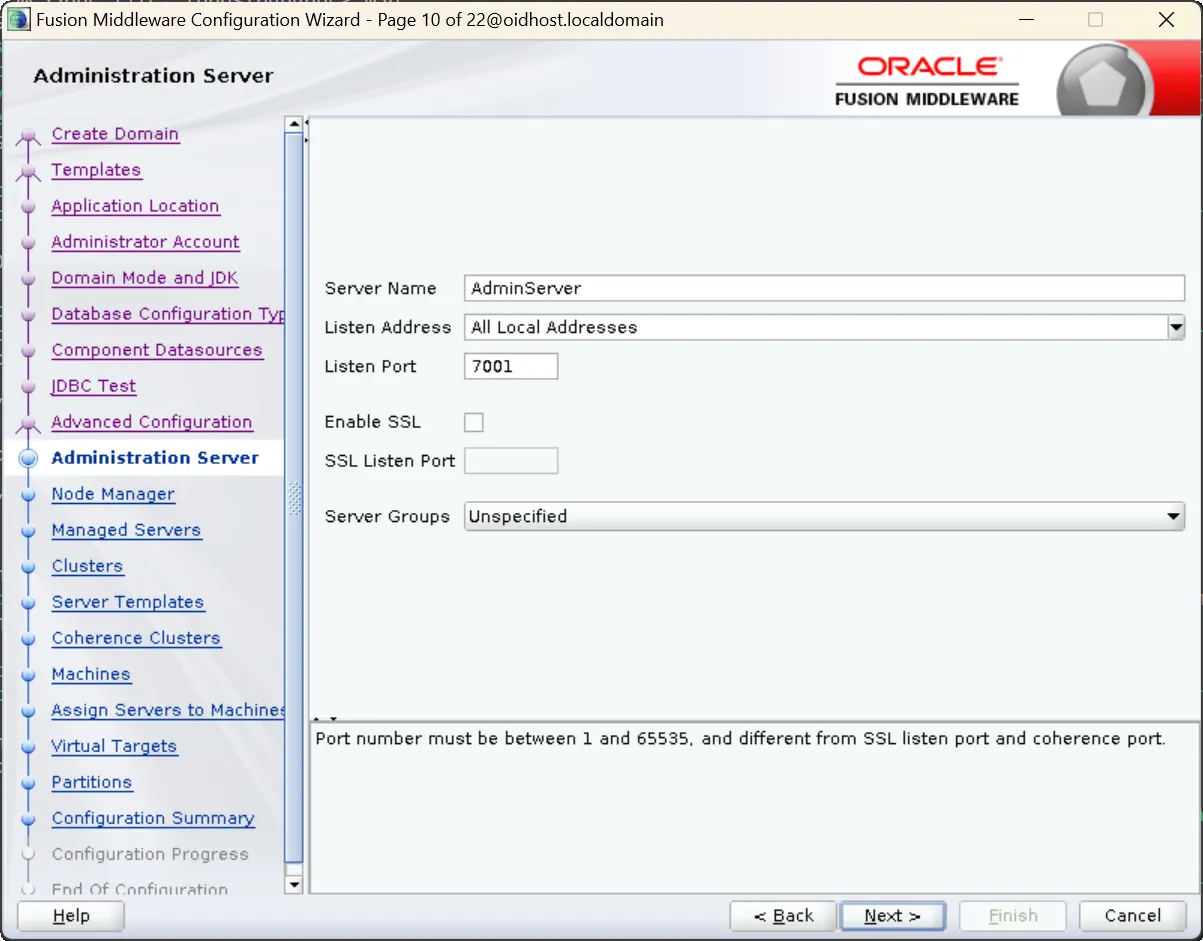Expand the Server Groups dropdown
1203x941 pixels.
click(x=824, y=516)
